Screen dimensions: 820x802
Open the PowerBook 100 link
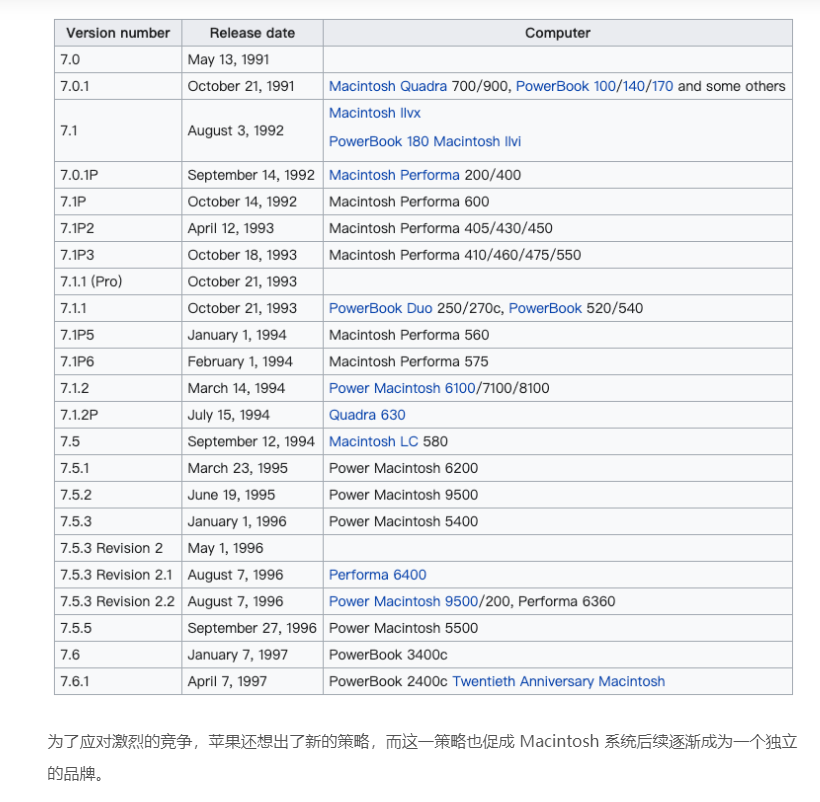point(565,86)
